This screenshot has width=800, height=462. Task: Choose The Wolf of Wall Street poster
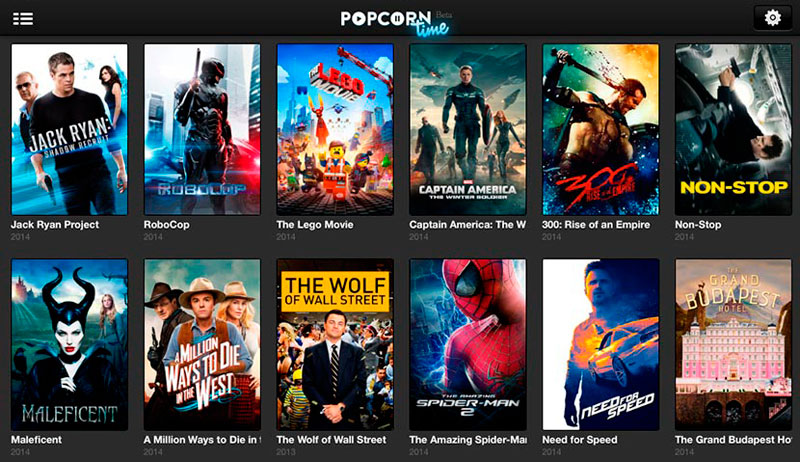point(335,345)
